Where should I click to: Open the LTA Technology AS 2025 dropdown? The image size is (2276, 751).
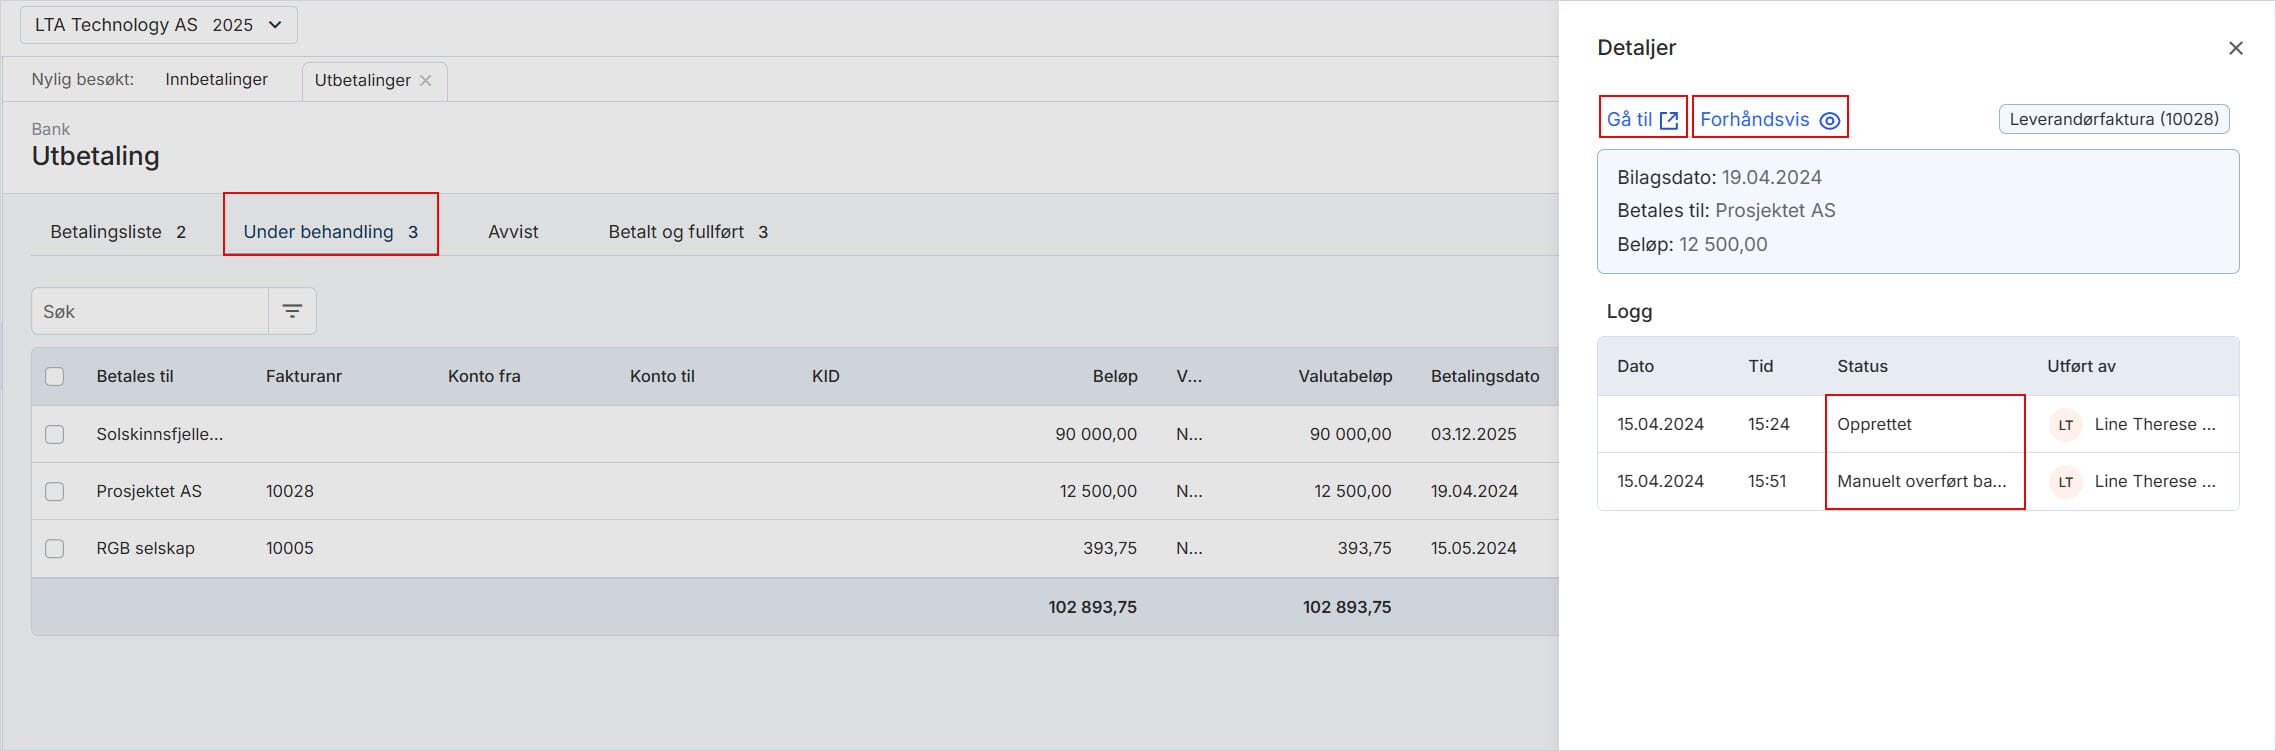[x=159, y=25]
